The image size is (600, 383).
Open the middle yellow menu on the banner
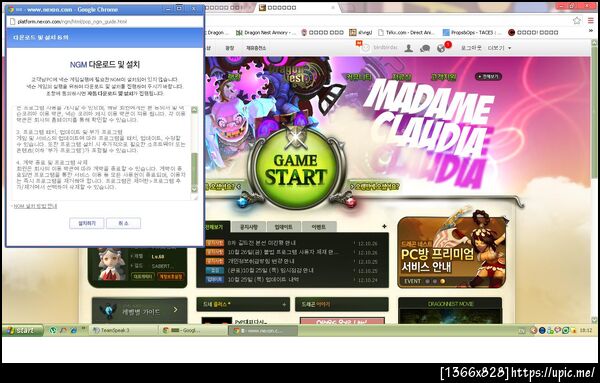click(401, 77)
